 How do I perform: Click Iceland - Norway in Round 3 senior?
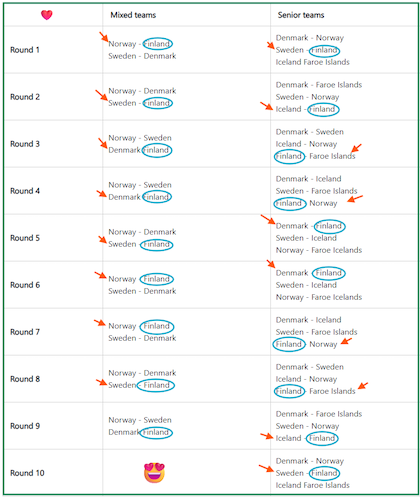[306, 144]
